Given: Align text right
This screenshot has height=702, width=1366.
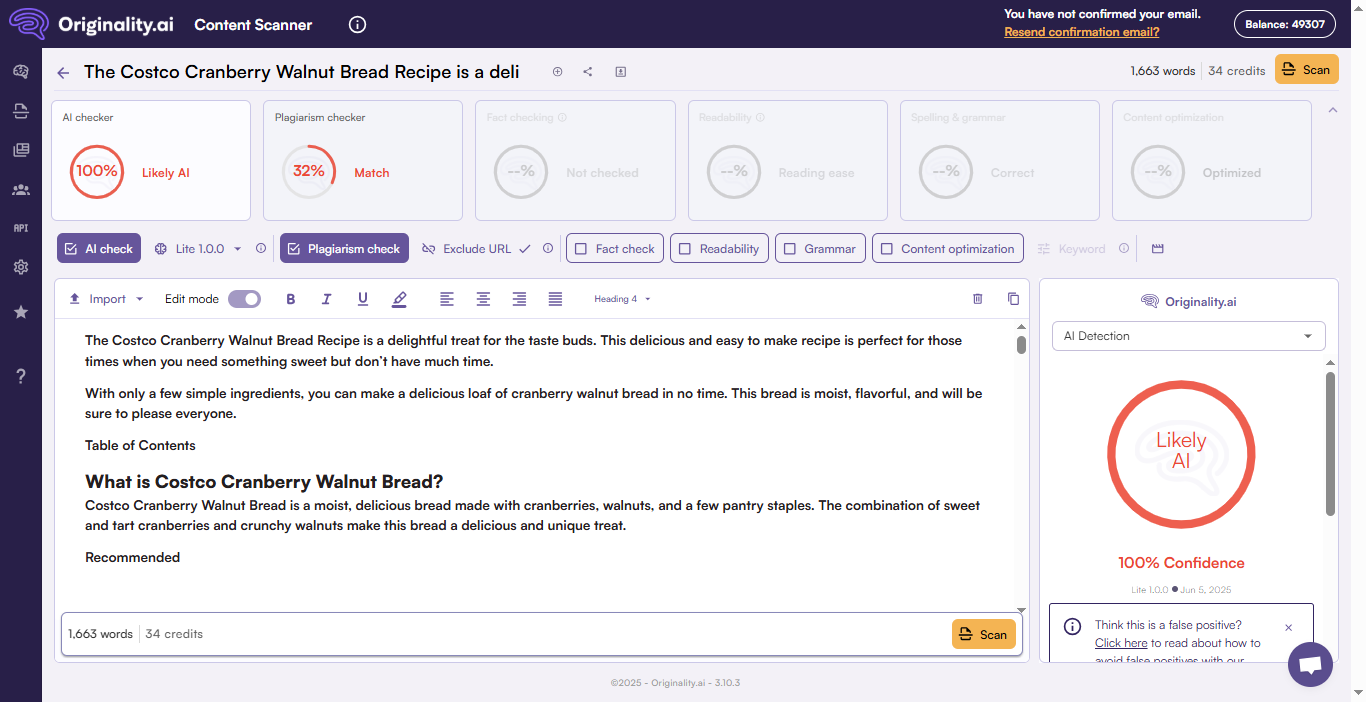Looking at the screenshot, I should 519,299.
